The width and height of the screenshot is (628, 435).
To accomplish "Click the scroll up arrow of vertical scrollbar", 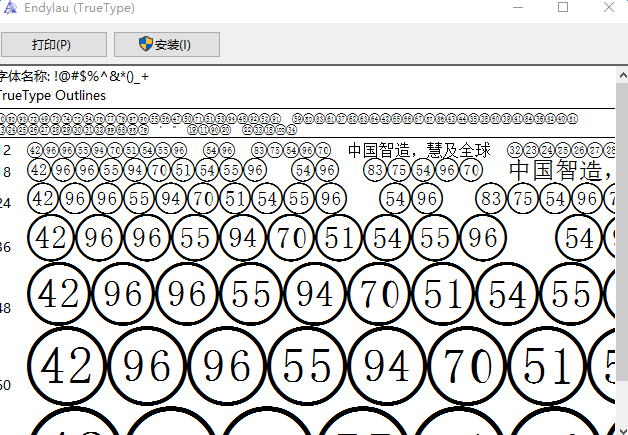I will pos(622,75).
